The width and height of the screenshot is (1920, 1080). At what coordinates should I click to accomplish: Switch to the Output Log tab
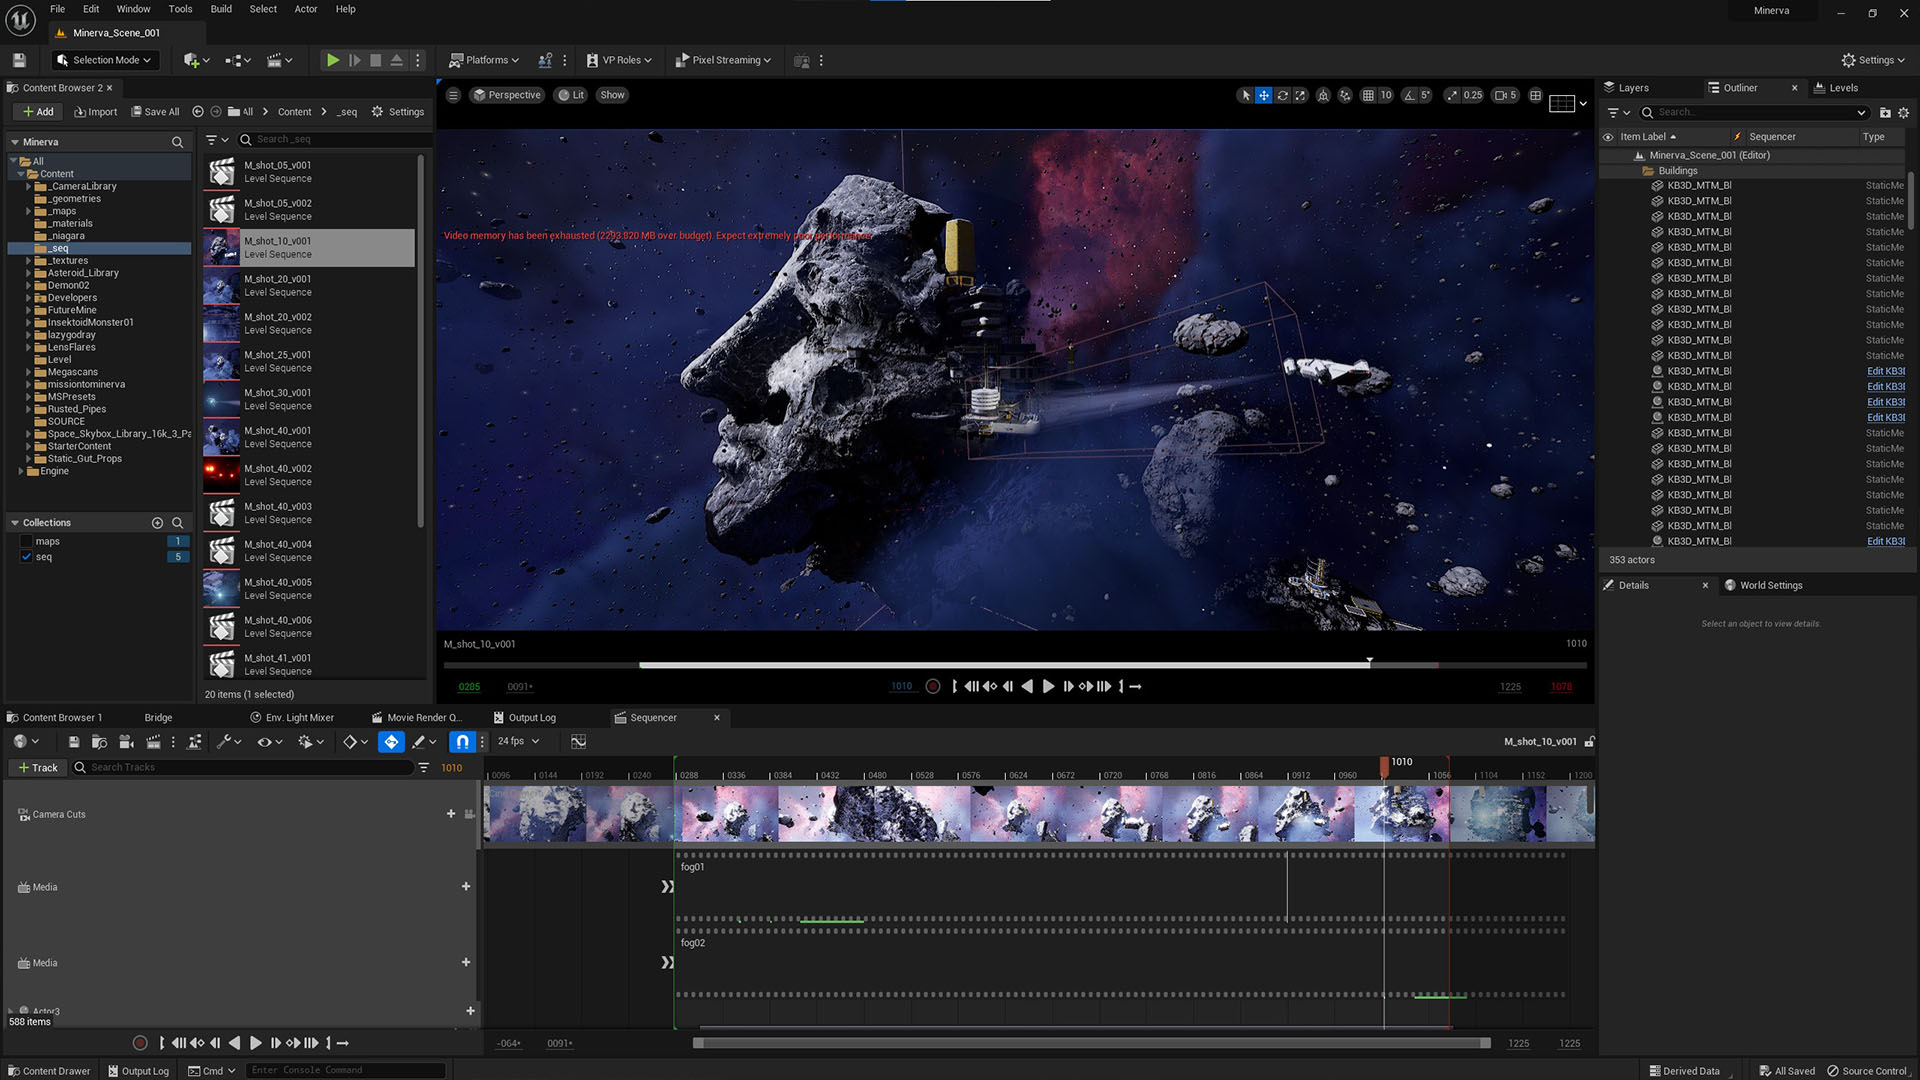pyautogui.click(x=530, y=718)
